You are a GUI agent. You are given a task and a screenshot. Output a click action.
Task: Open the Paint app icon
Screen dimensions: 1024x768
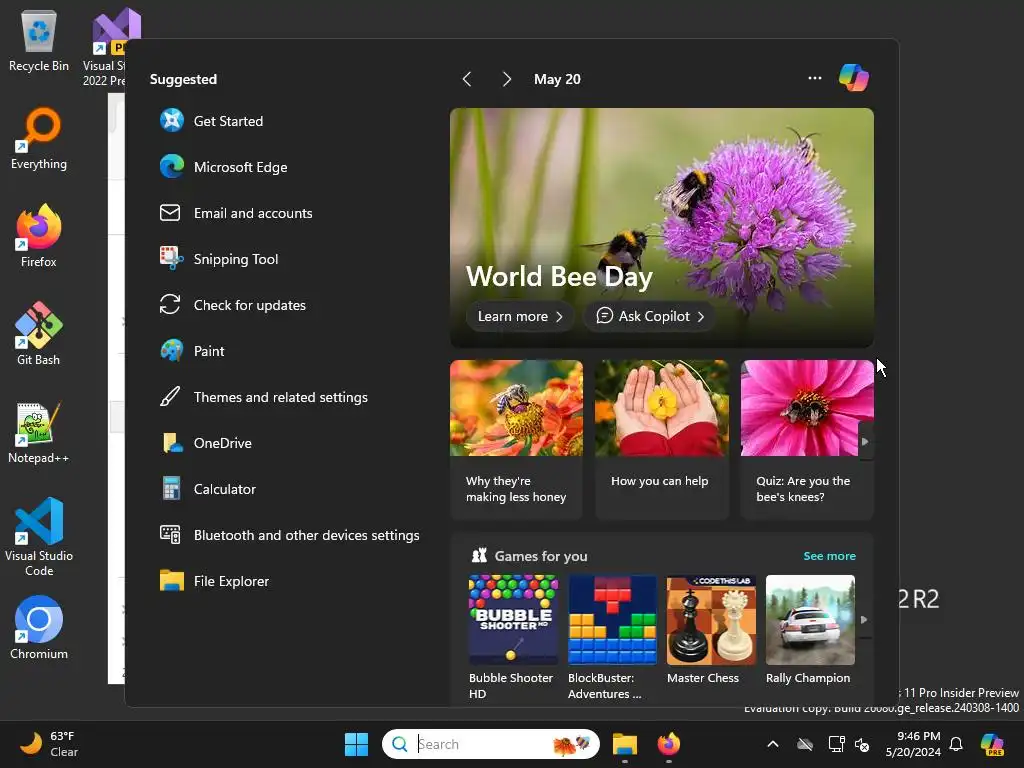pyautogui.click(x=172, y=351)
